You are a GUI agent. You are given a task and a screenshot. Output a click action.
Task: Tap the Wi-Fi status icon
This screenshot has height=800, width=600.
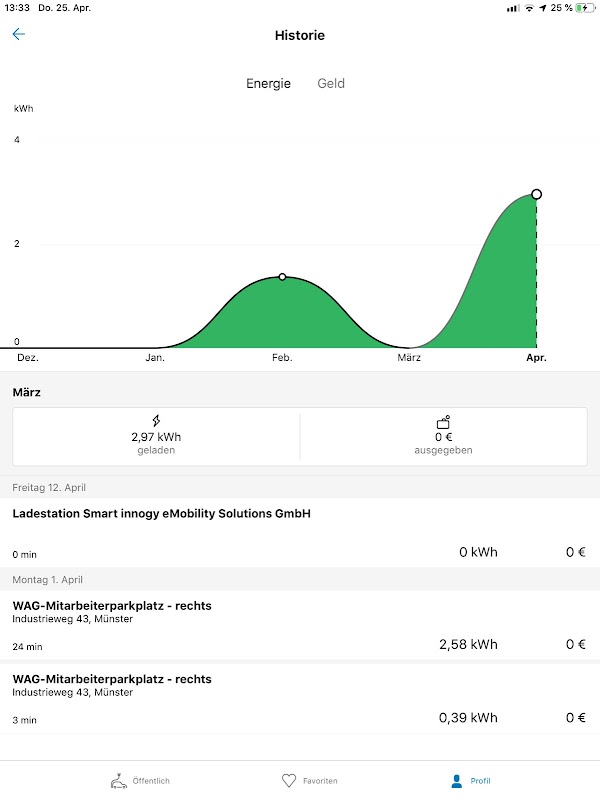529,8
